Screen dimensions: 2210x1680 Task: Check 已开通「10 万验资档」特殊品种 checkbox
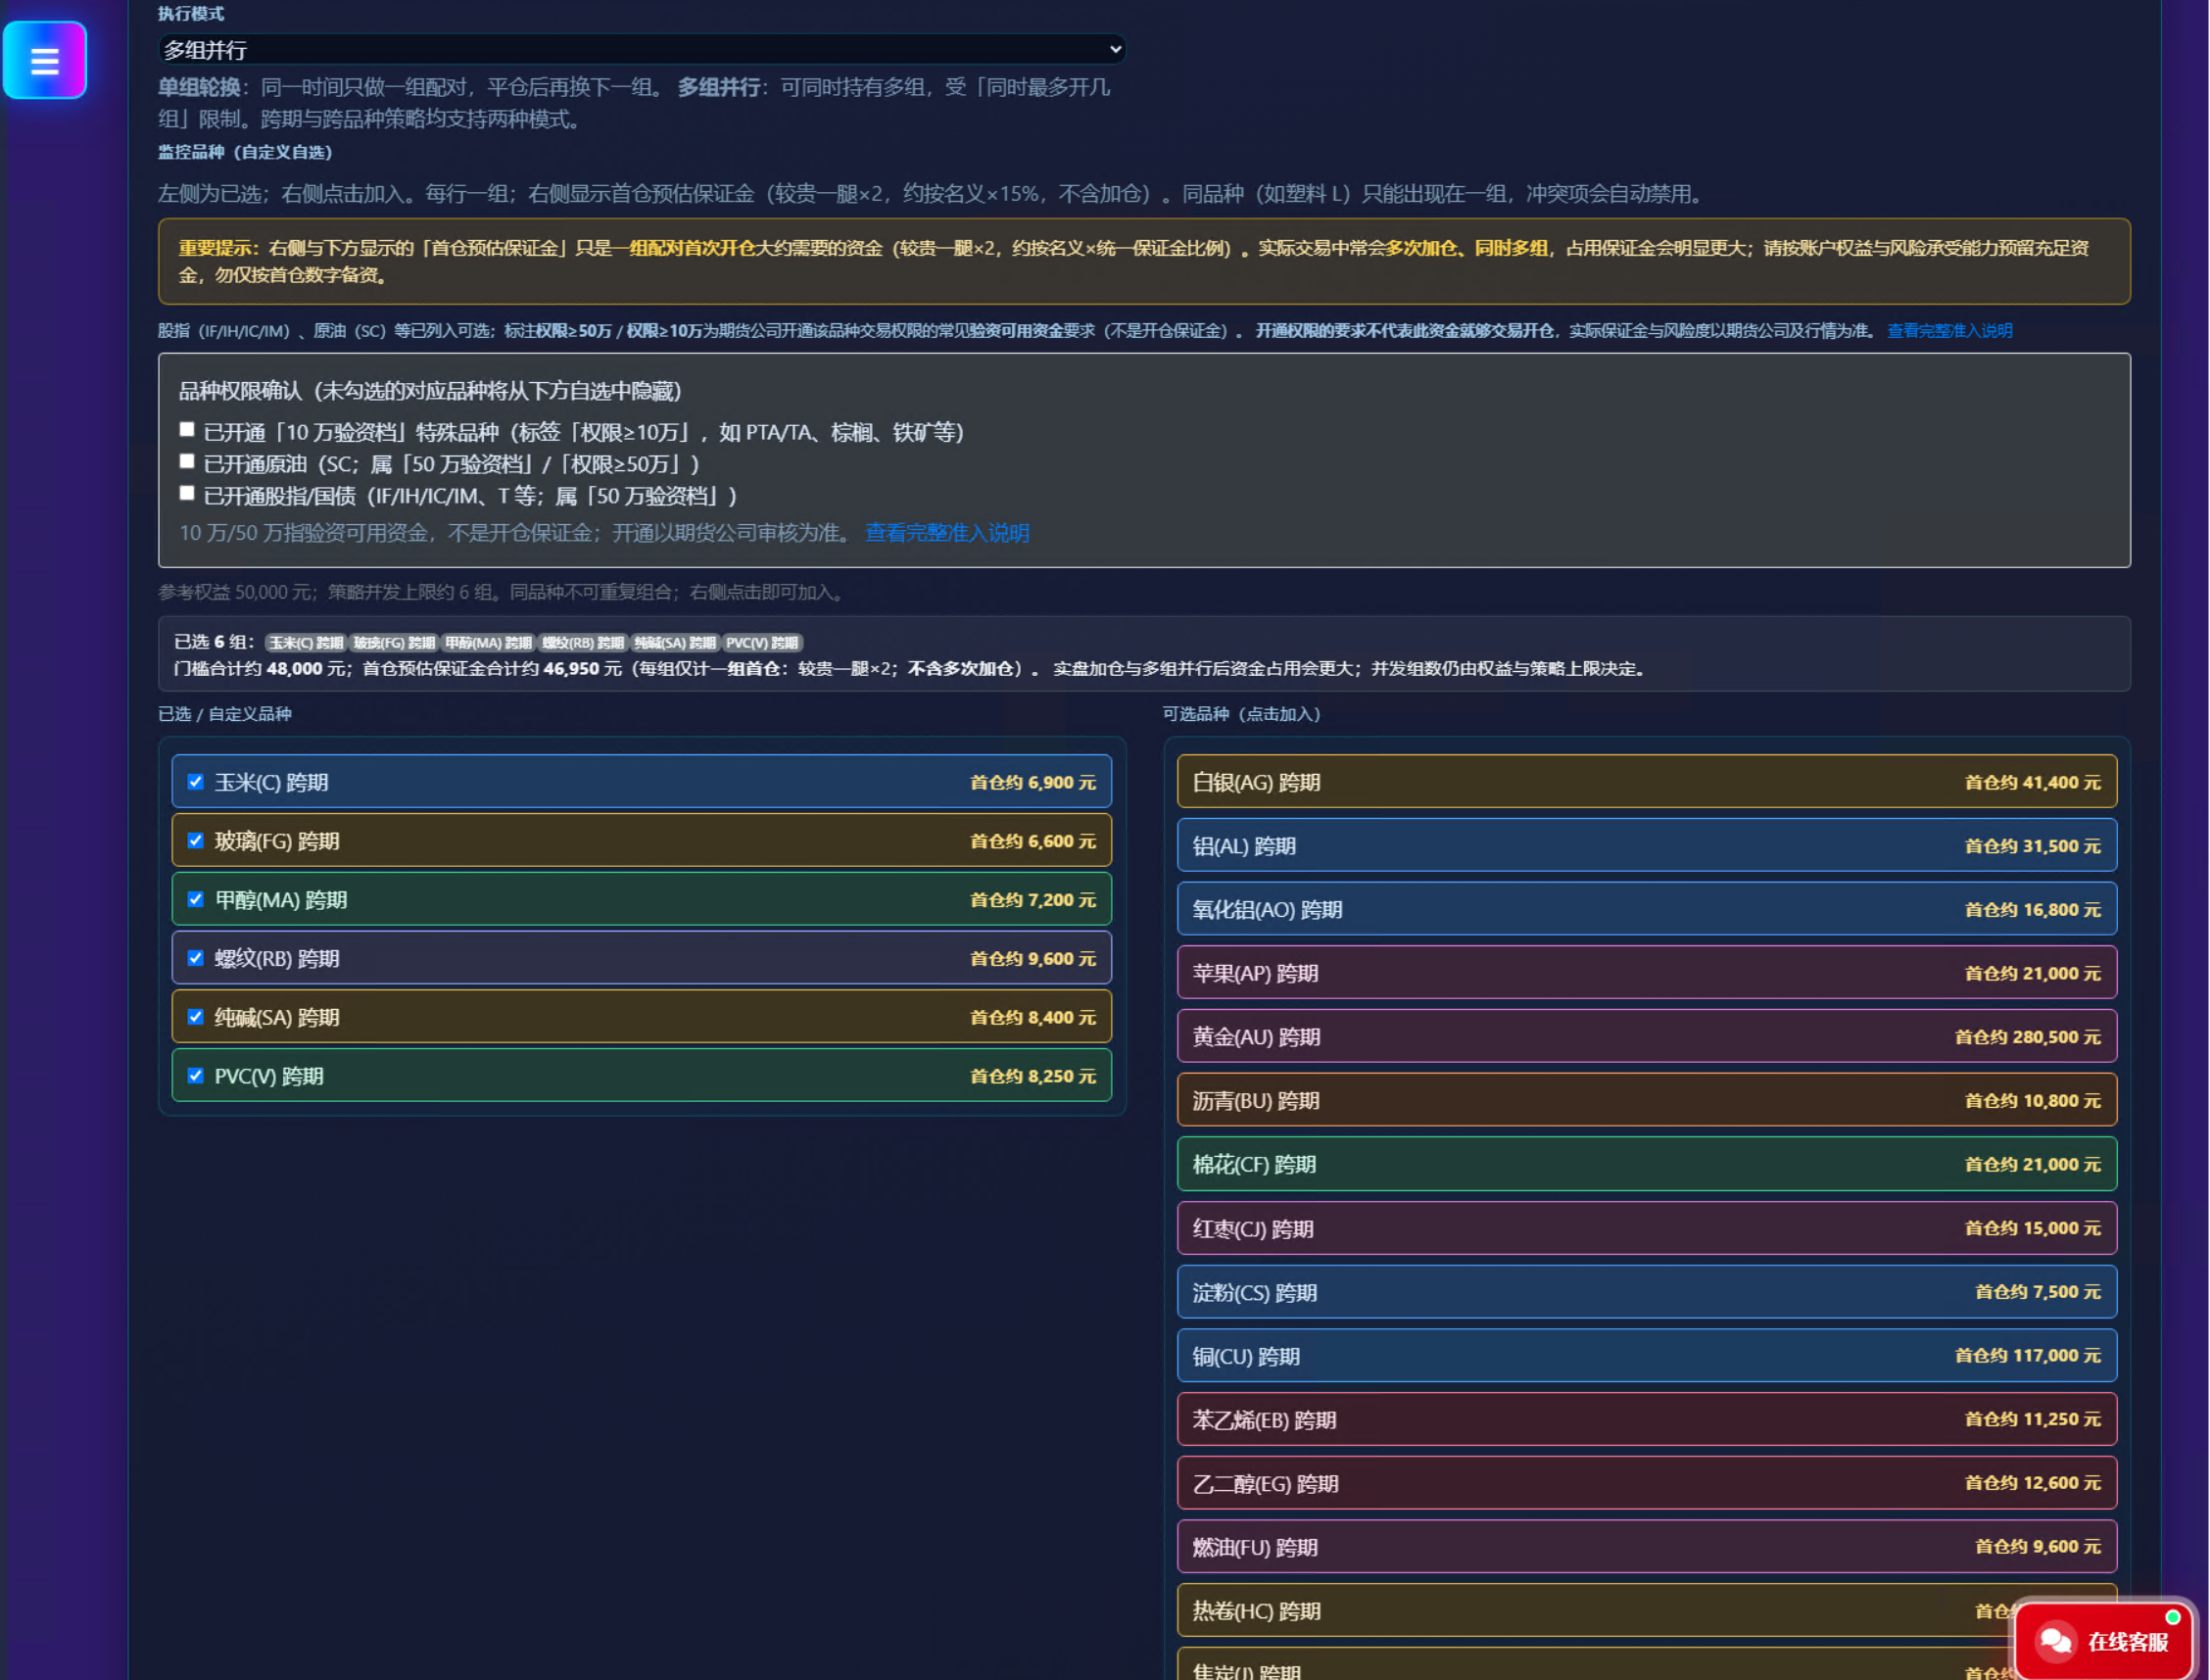(x=187, y=430)
